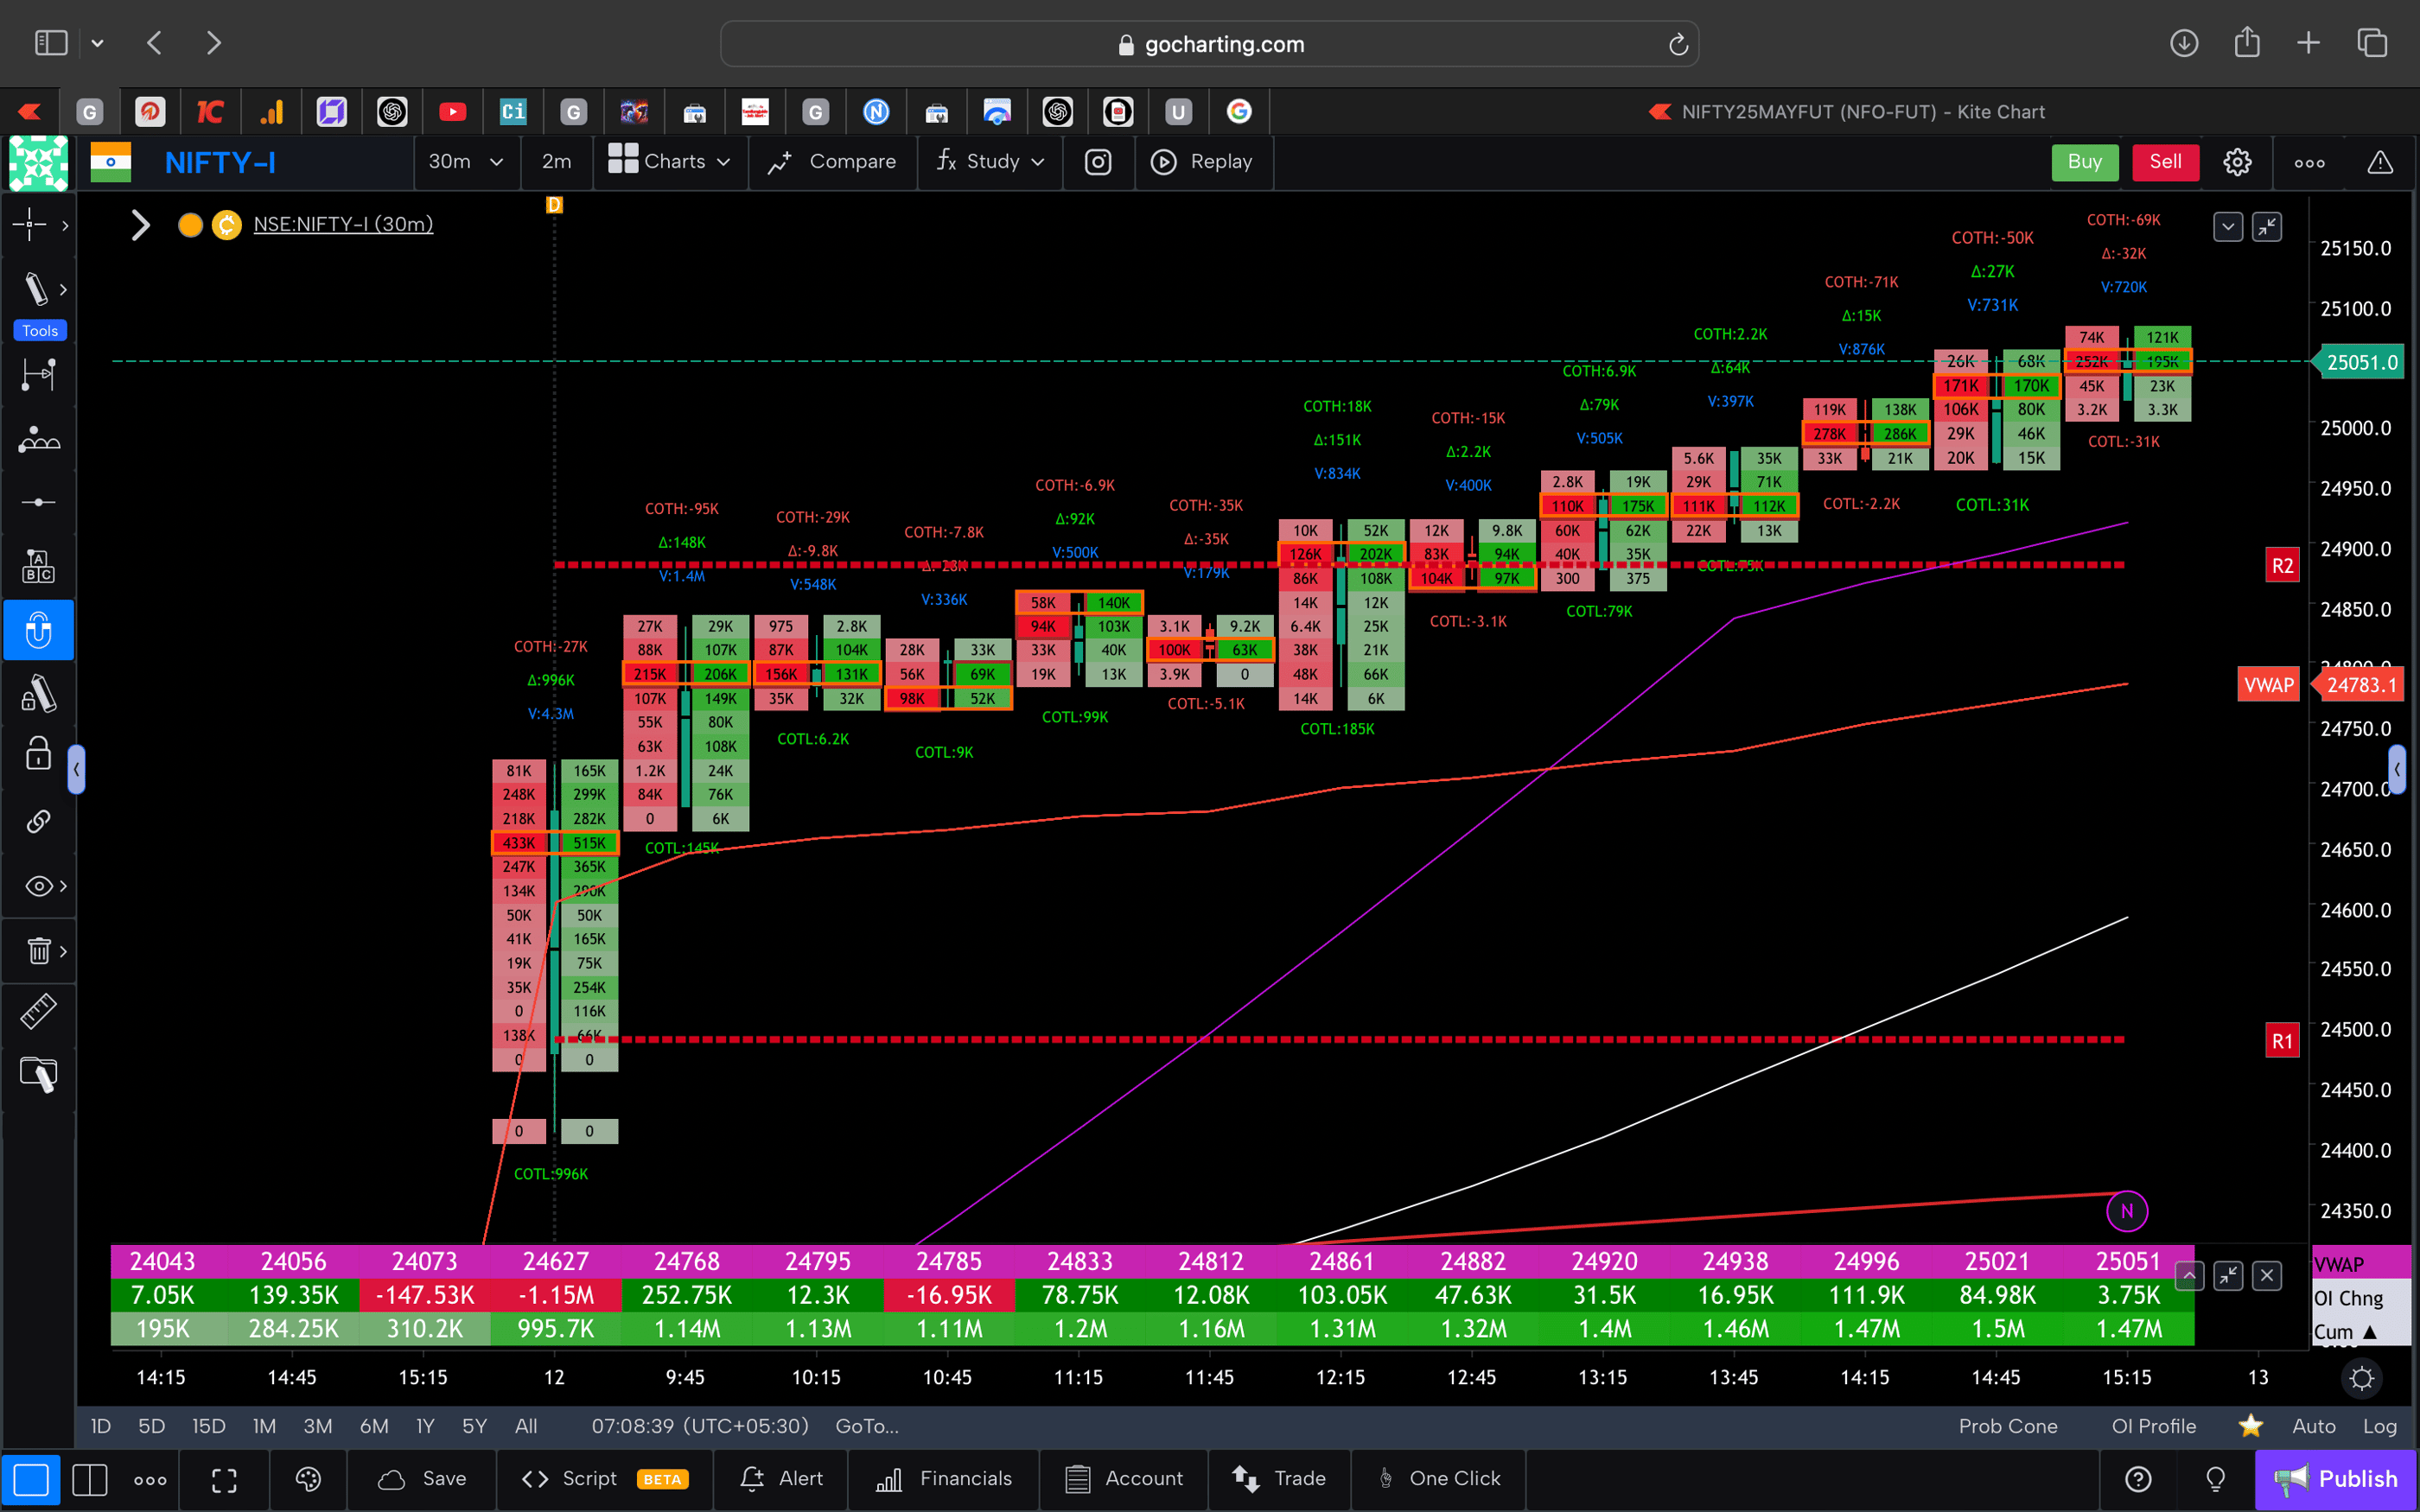
Task: Open the color theme palette
Action: pos(308,1479)
